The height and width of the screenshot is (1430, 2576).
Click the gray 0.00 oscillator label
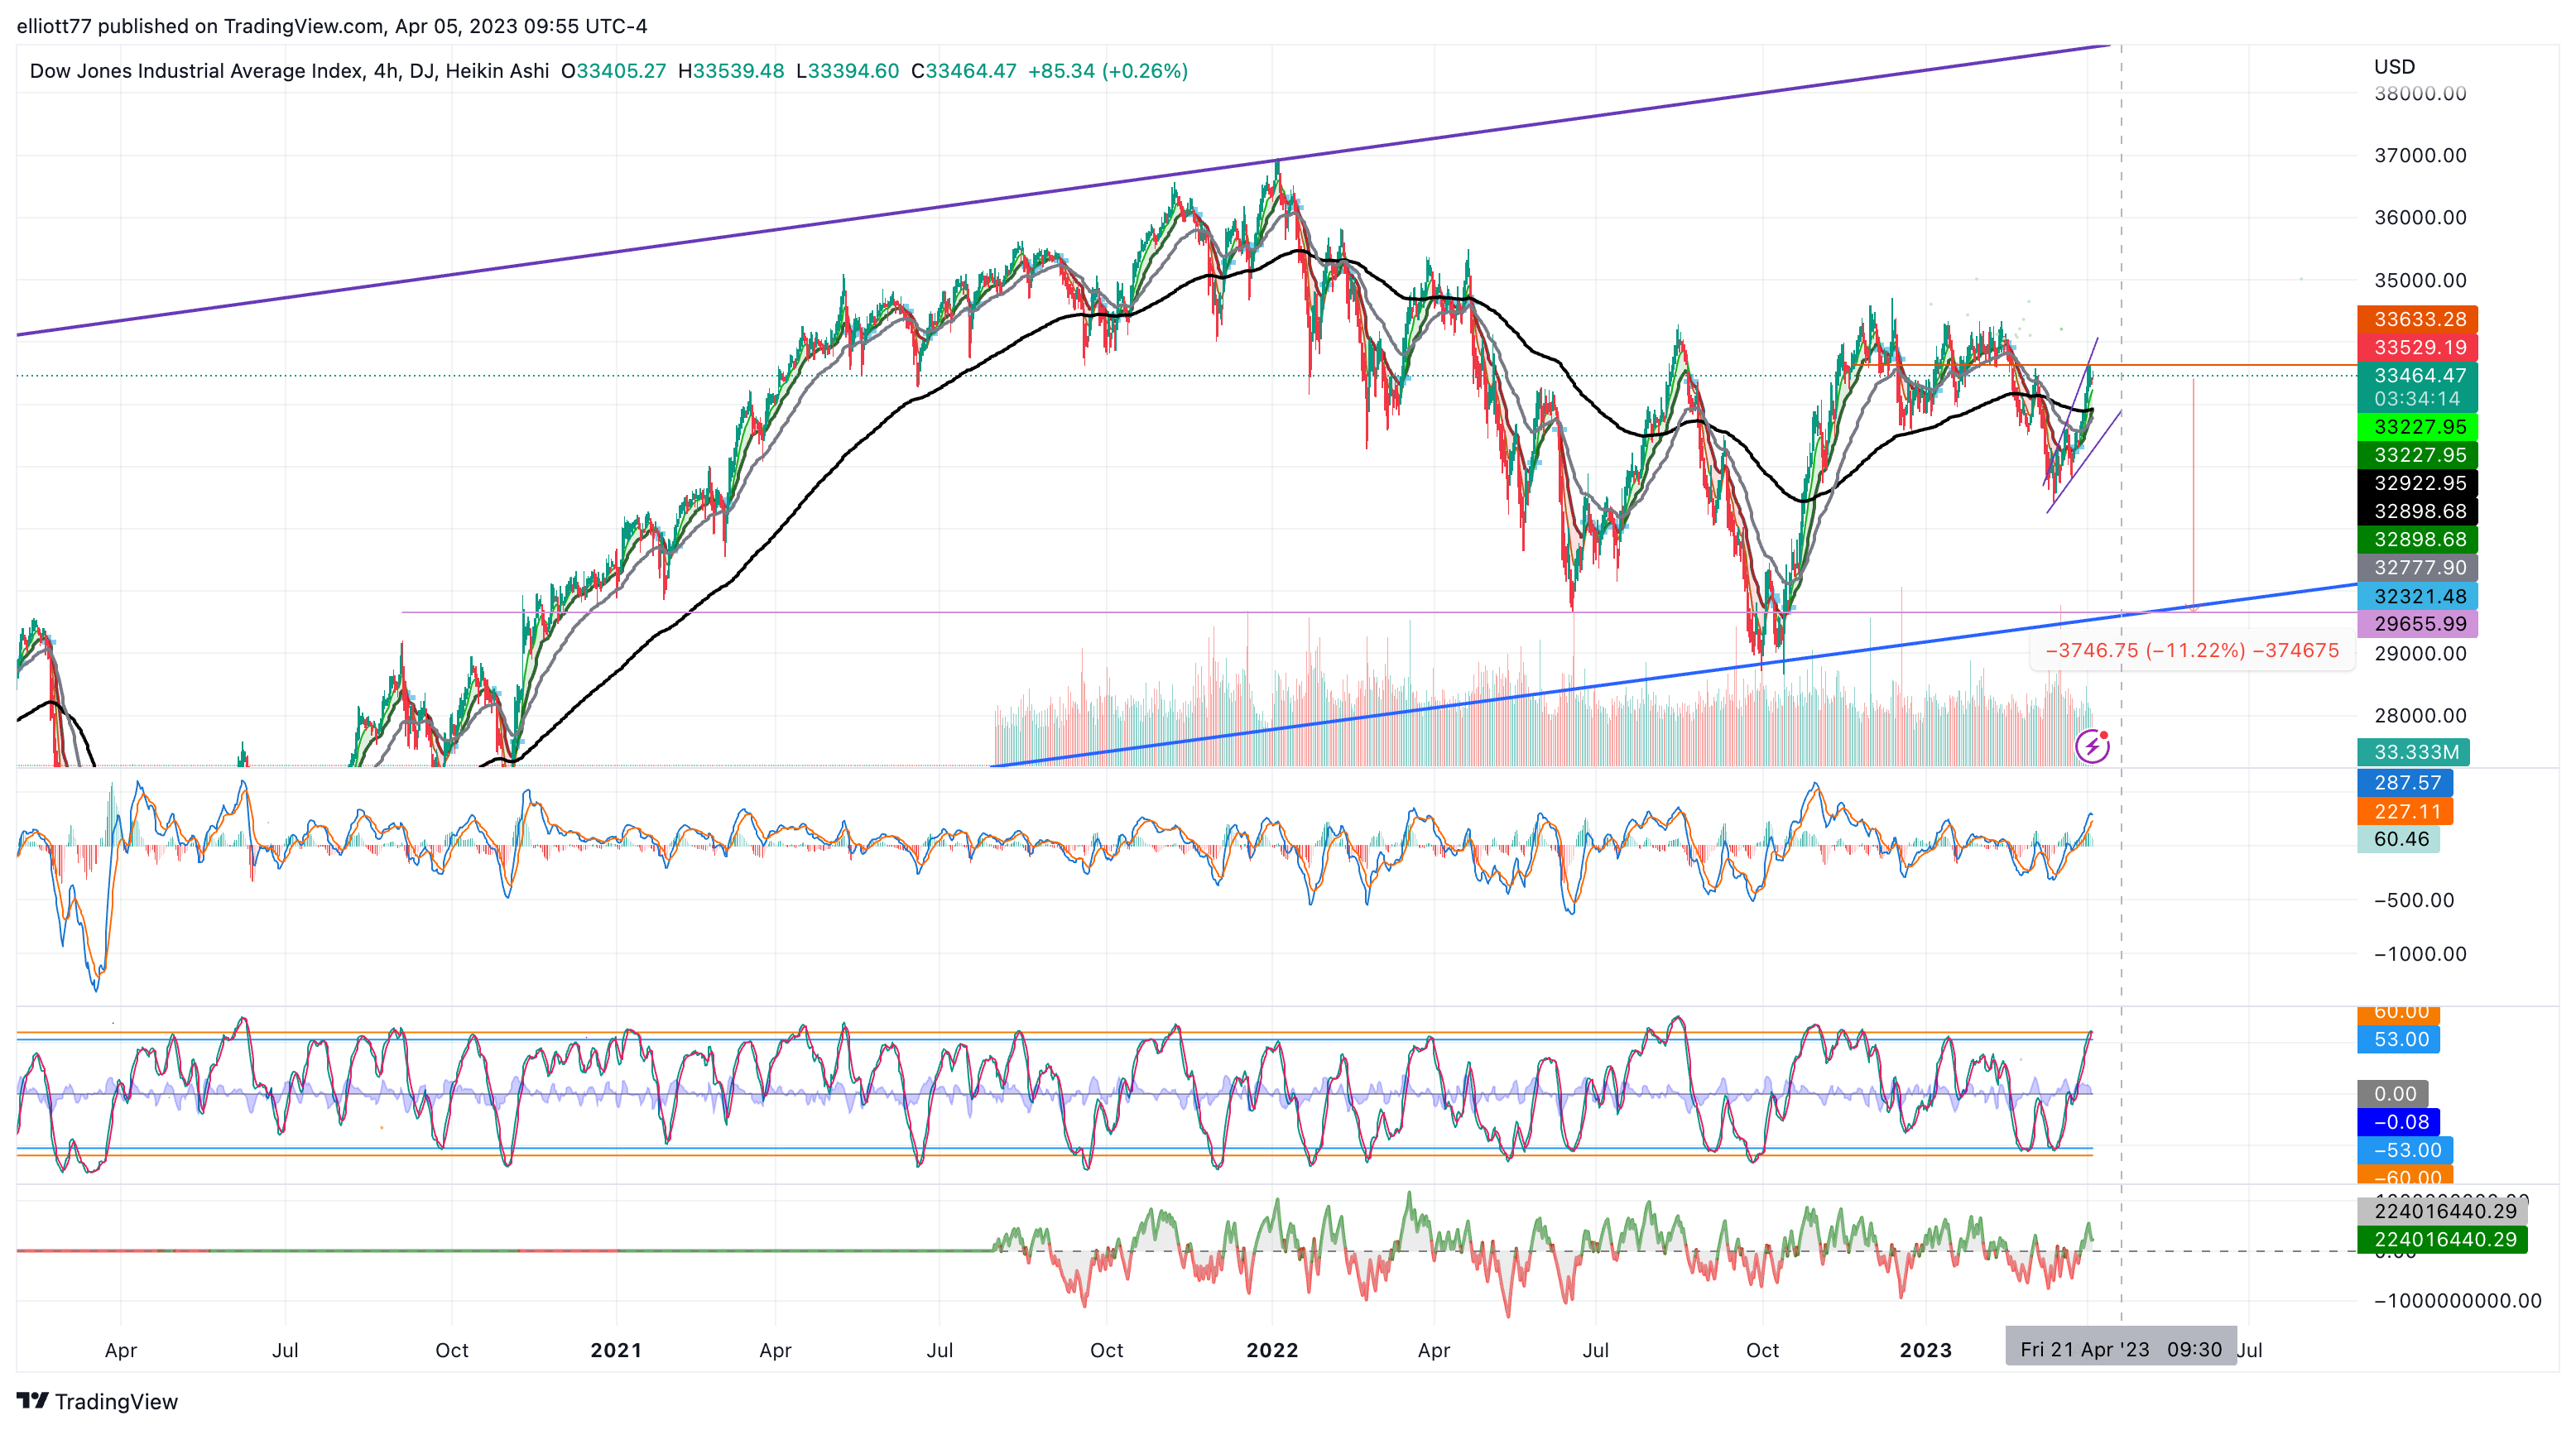pyautogui.click(x=2393, y=1094)
